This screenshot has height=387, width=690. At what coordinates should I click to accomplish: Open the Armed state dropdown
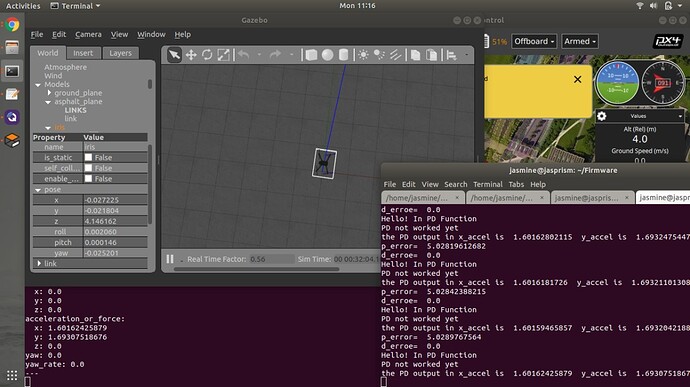(x=580, y=41)
